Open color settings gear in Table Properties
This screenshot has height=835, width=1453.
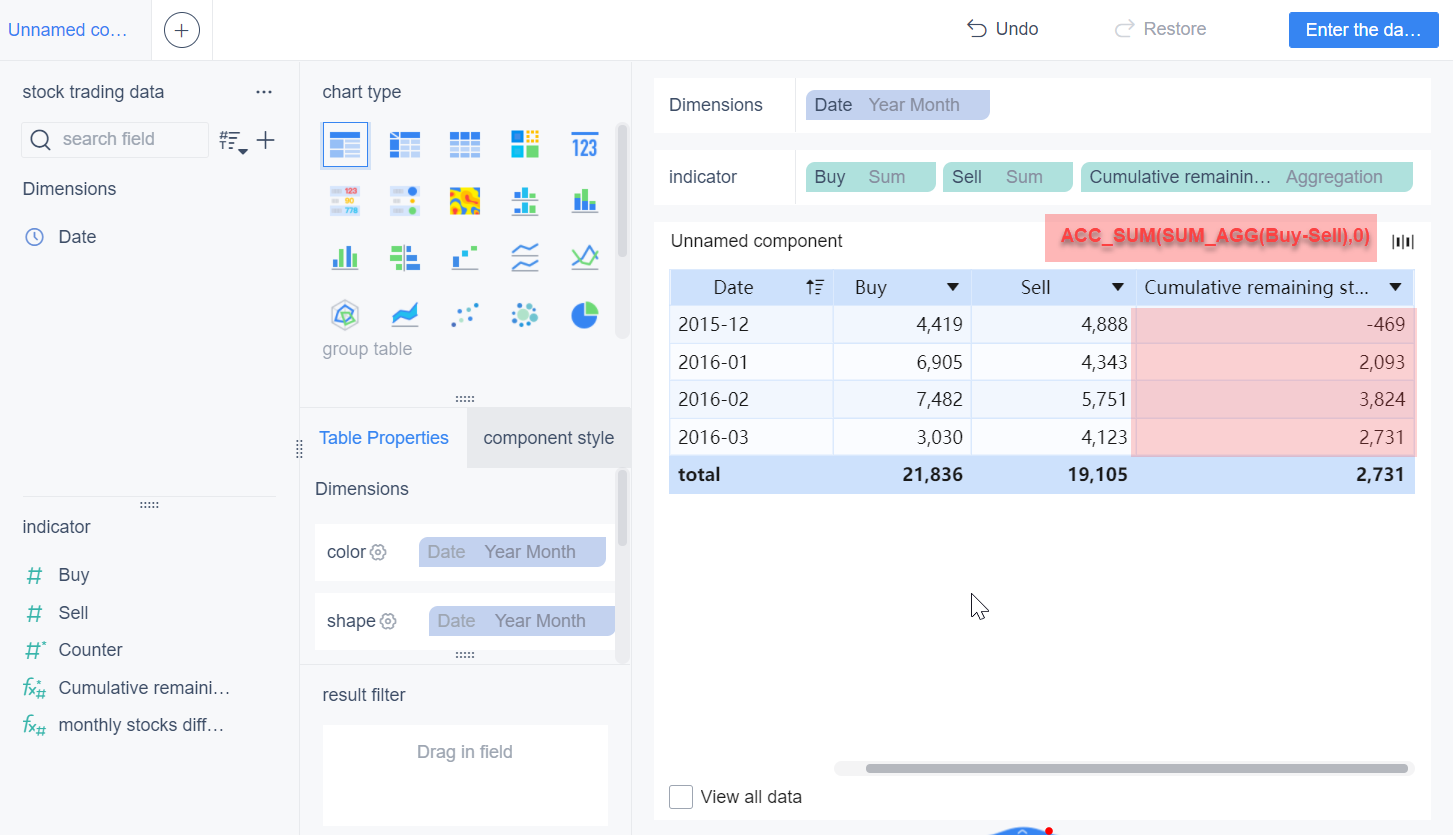[x=378, y=552]
